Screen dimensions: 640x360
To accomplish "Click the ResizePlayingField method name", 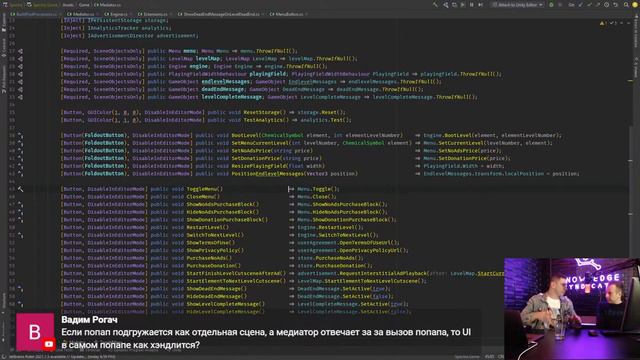I will click(258, 166).
